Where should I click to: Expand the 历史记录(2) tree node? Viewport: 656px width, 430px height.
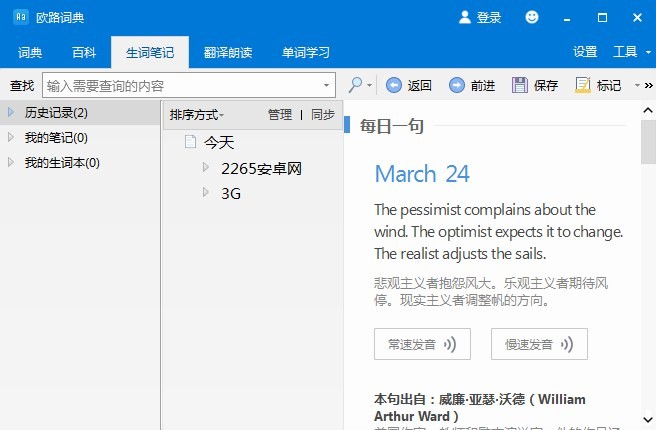[x=11, y=112]
